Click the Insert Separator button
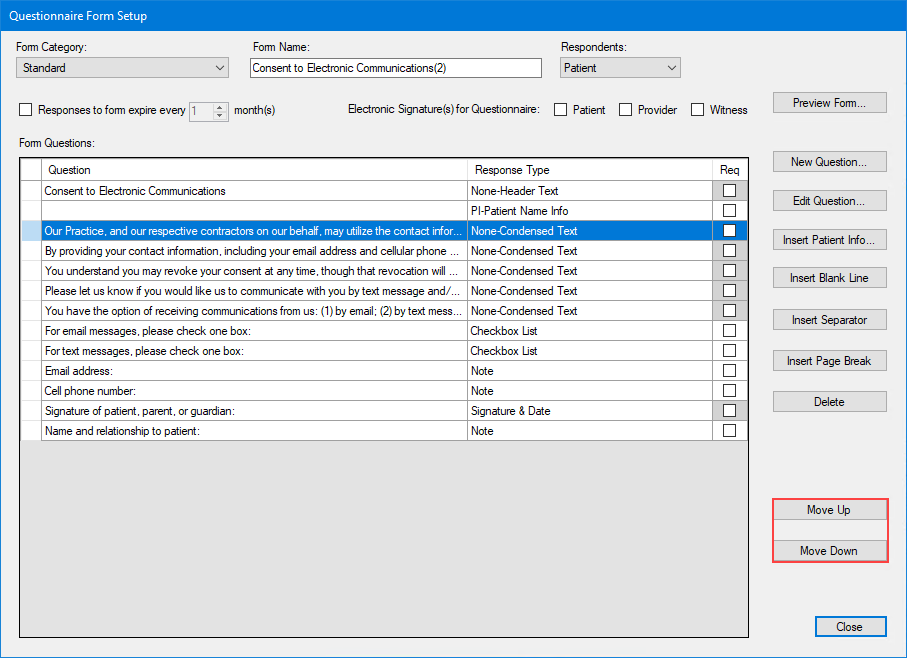Image resolution: width=907 pixels, height=658 pixels. coord(829,320)
